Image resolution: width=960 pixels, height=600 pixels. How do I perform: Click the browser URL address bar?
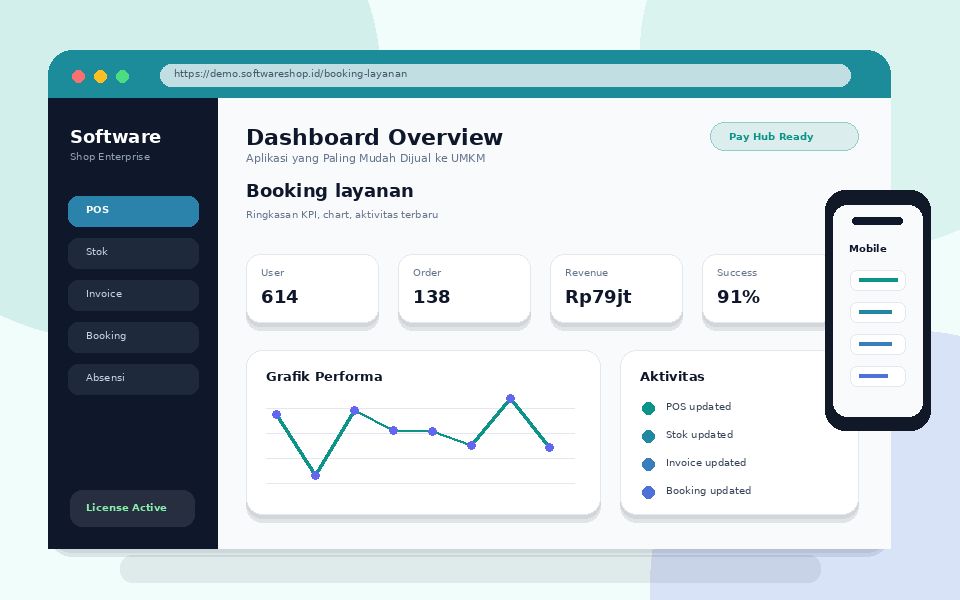click(x=505, y=75)
